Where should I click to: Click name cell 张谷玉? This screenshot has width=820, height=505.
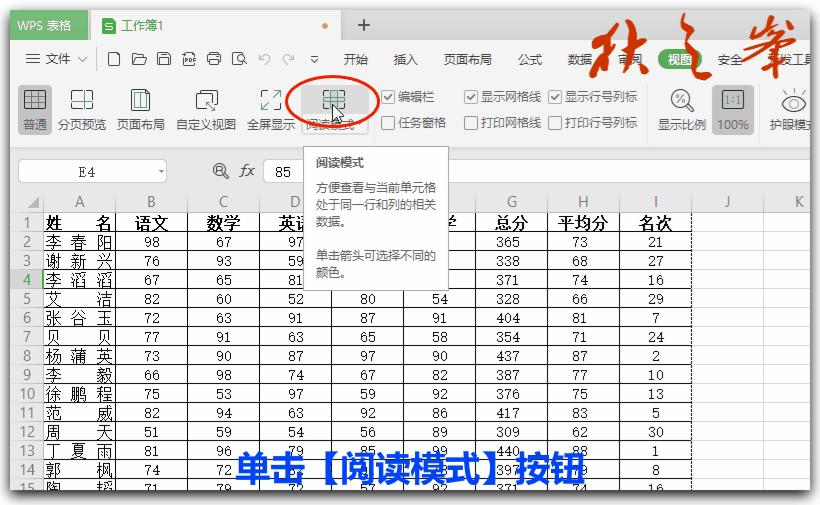[x=79, y=318]
